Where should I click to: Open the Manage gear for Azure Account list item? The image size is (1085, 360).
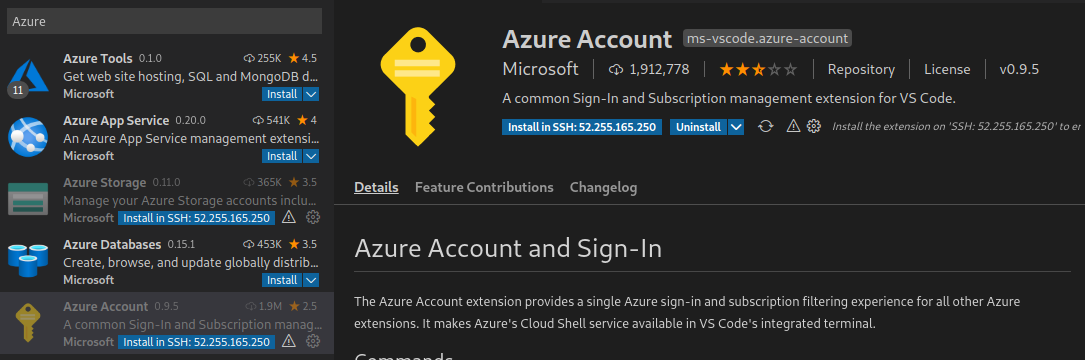[x=313, y=341]
